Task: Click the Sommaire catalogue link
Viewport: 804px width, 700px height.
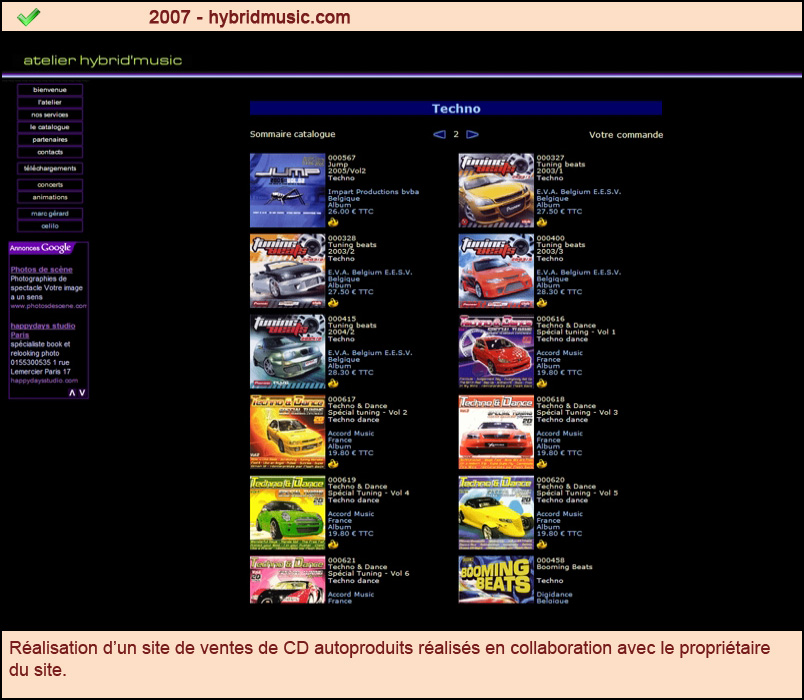Action: [x=292, y=134]
